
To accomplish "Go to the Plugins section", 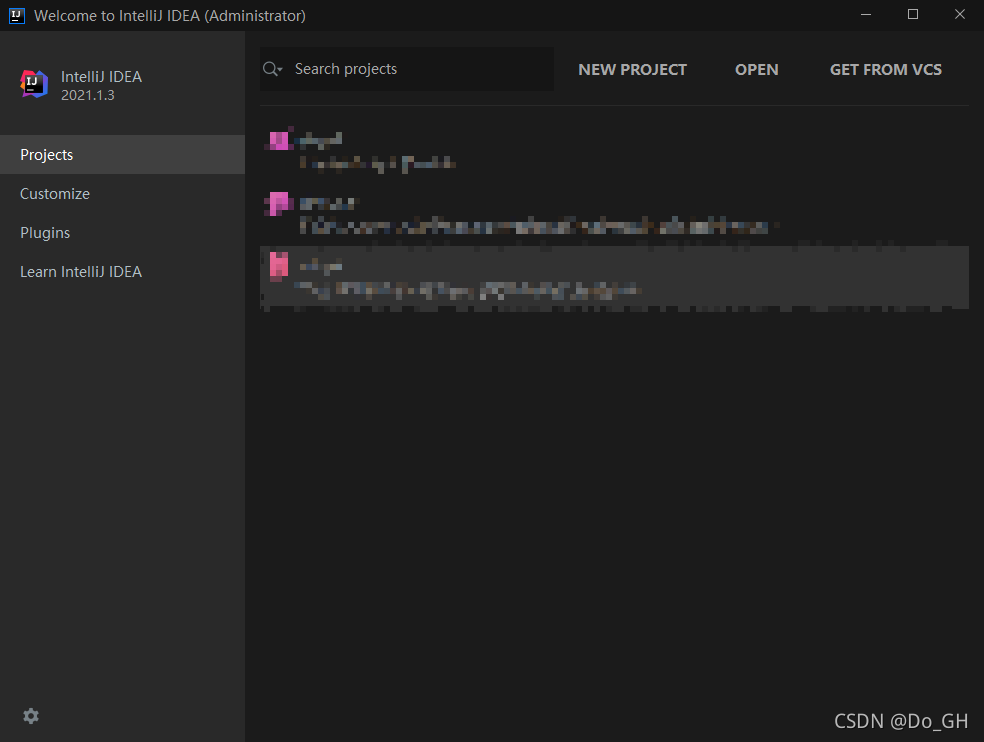I will point(122,232).
